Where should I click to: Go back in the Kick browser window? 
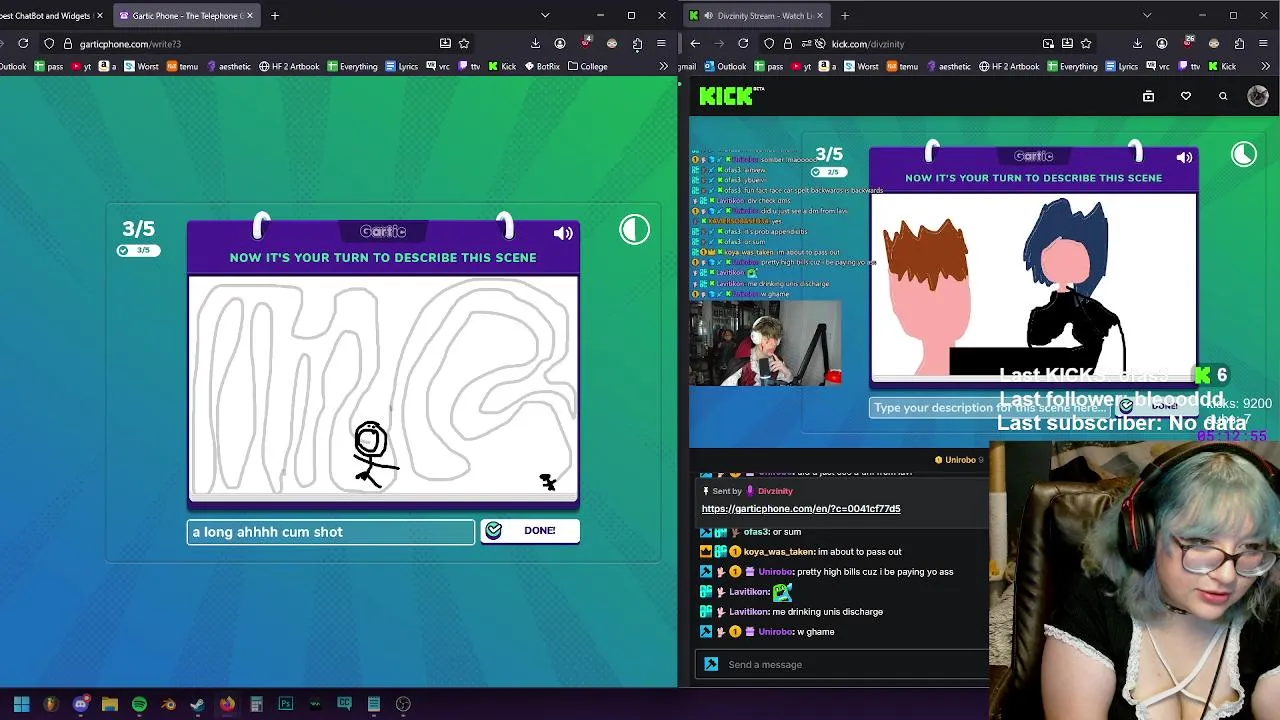coord(695,44)
